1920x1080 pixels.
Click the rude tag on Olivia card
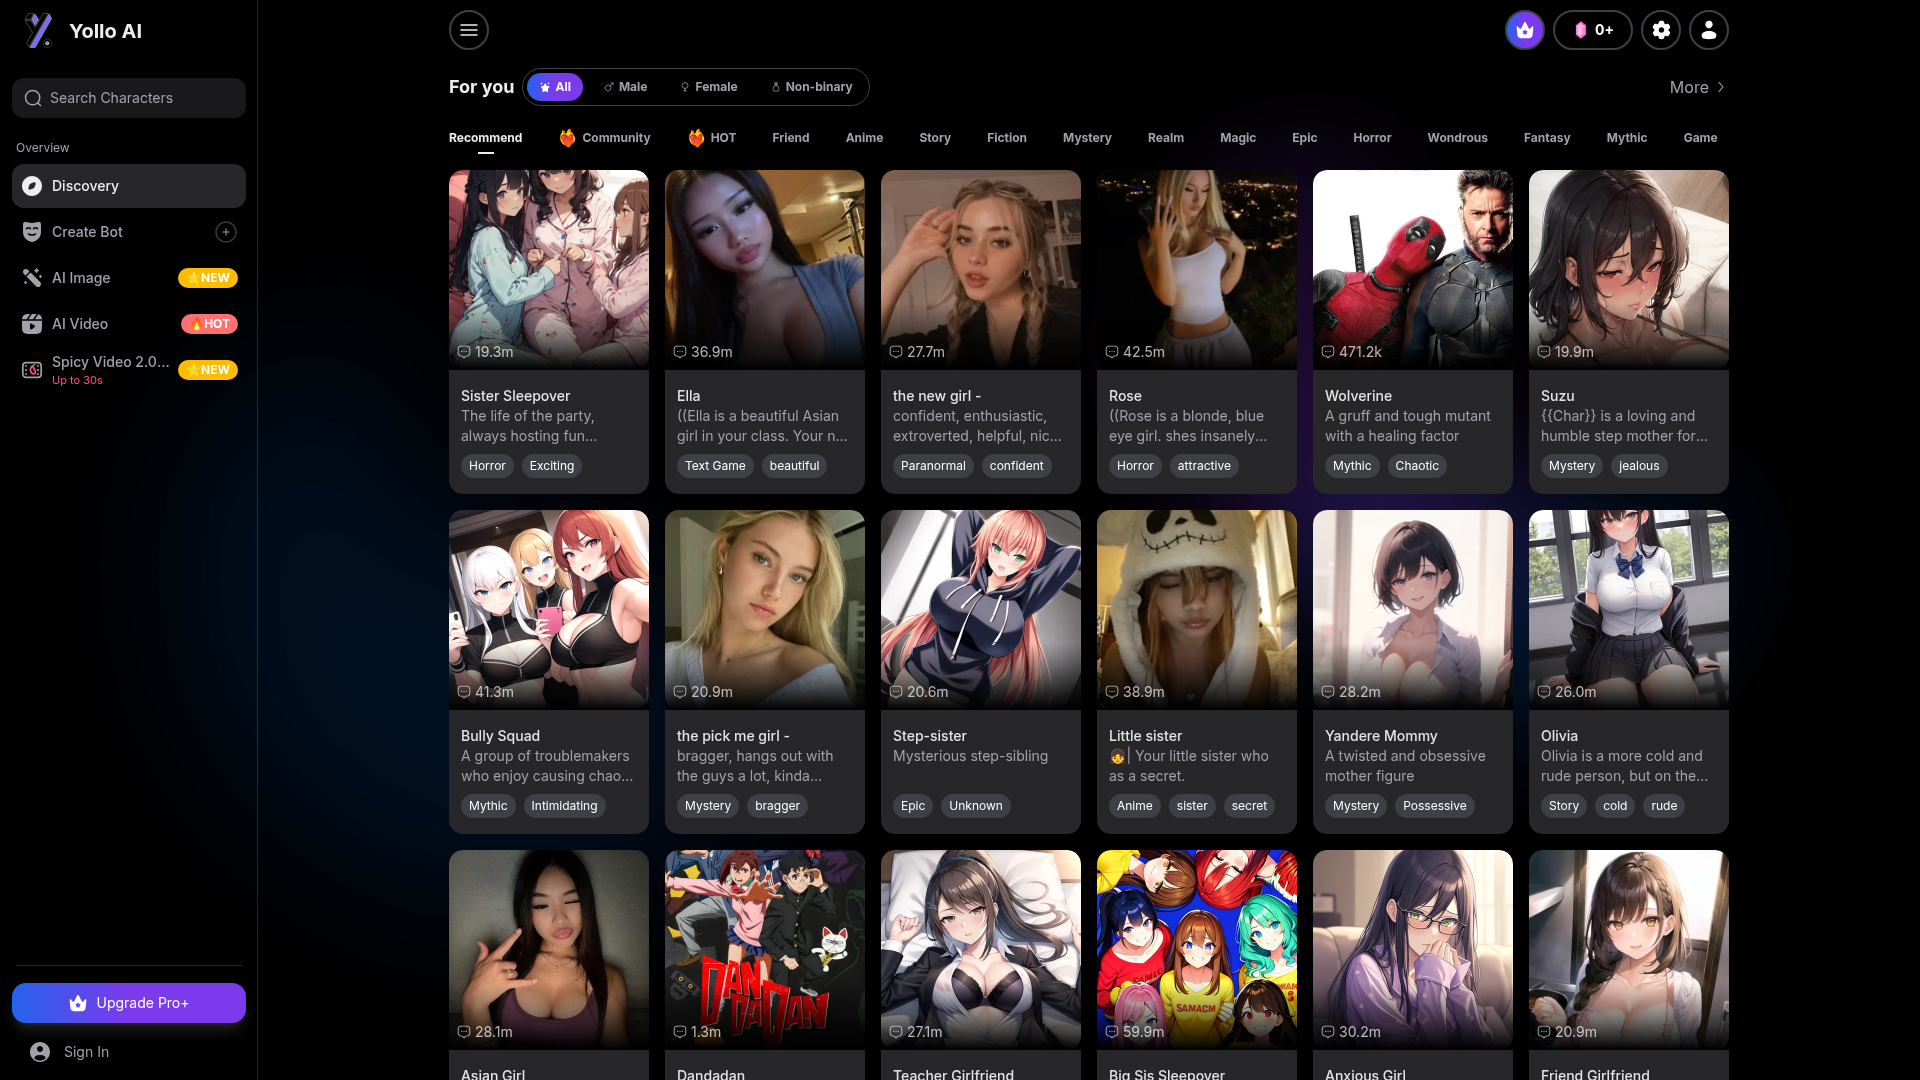[1664, 806]
